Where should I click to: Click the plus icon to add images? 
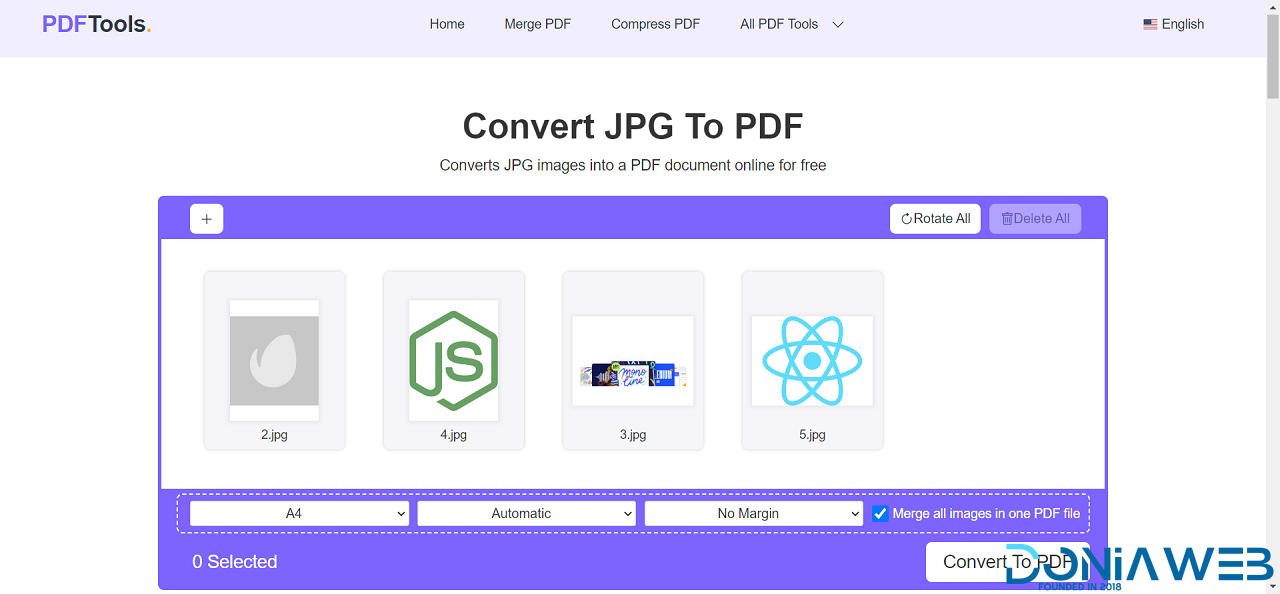[206, 219]
